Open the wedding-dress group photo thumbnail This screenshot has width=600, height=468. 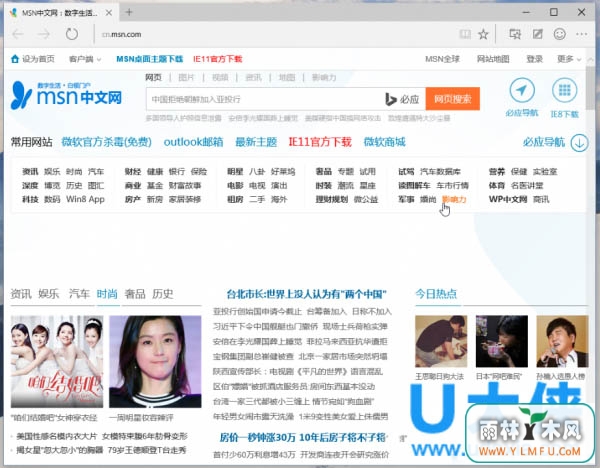click(x=57, y=361)
